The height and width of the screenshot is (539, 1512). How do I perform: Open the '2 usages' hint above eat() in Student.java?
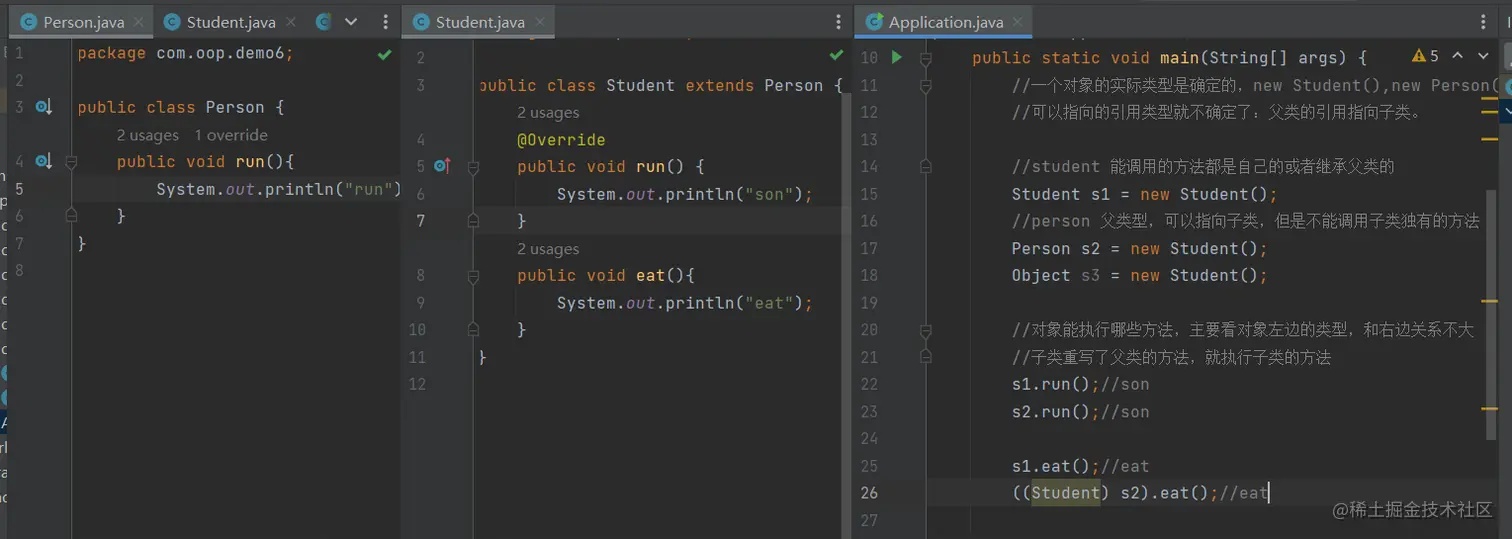548,249
